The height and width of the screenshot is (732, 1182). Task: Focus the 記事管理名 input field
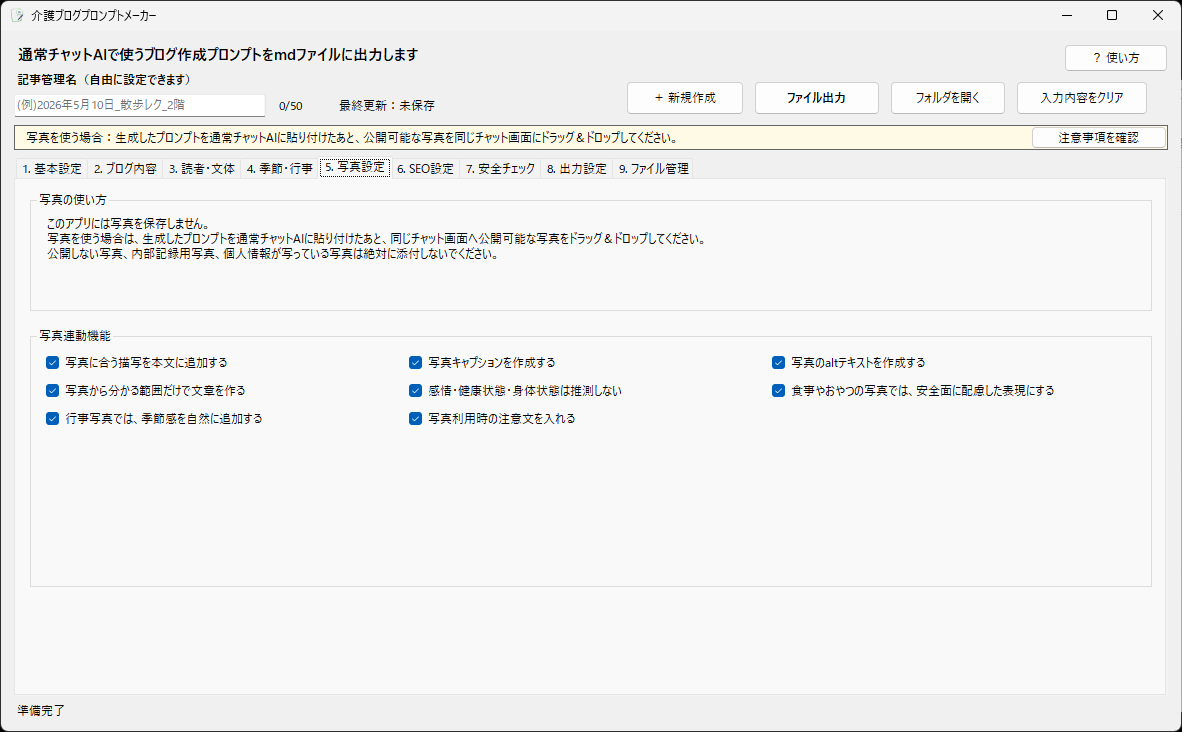[x=140, y=106]
